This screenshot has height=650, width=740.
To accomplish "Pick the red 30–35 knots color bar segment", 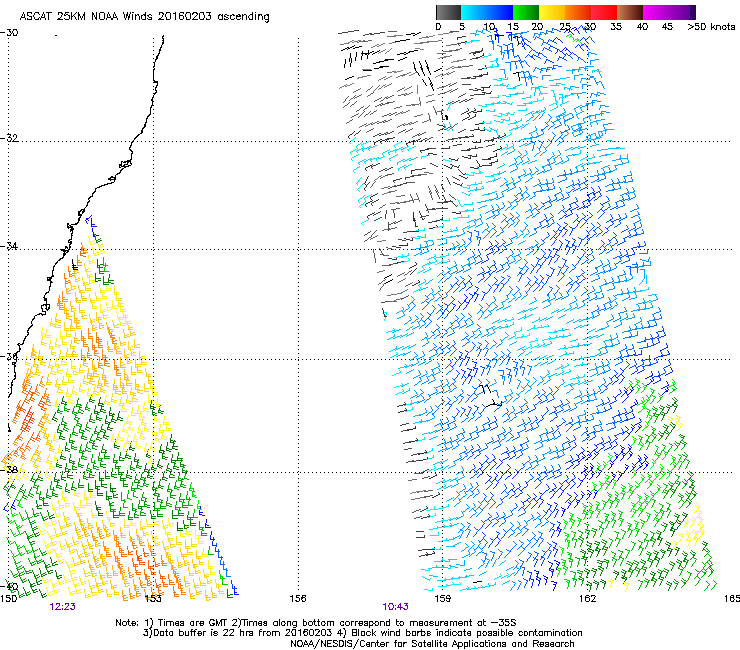I will [604, 12].
